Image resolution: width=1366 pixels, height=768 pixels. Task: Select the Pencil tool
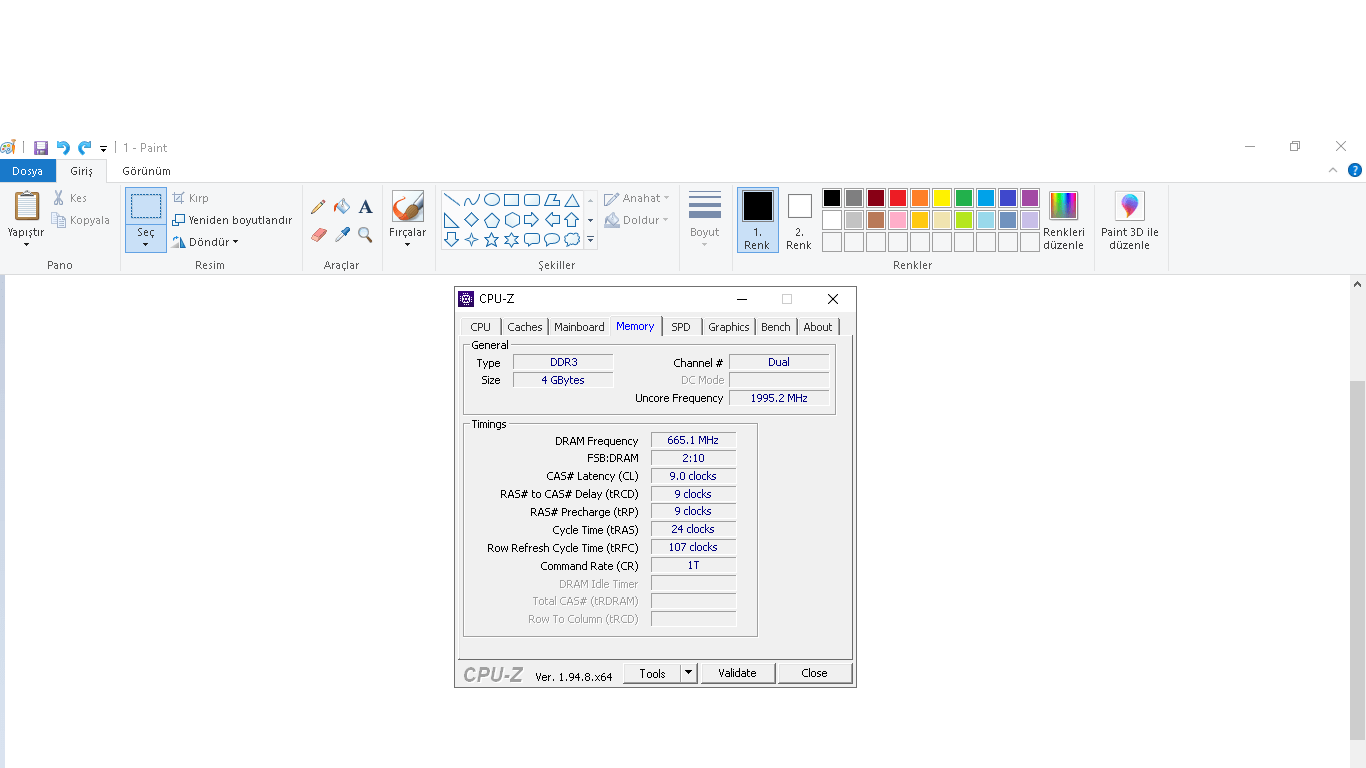click(x=318, y=207)
